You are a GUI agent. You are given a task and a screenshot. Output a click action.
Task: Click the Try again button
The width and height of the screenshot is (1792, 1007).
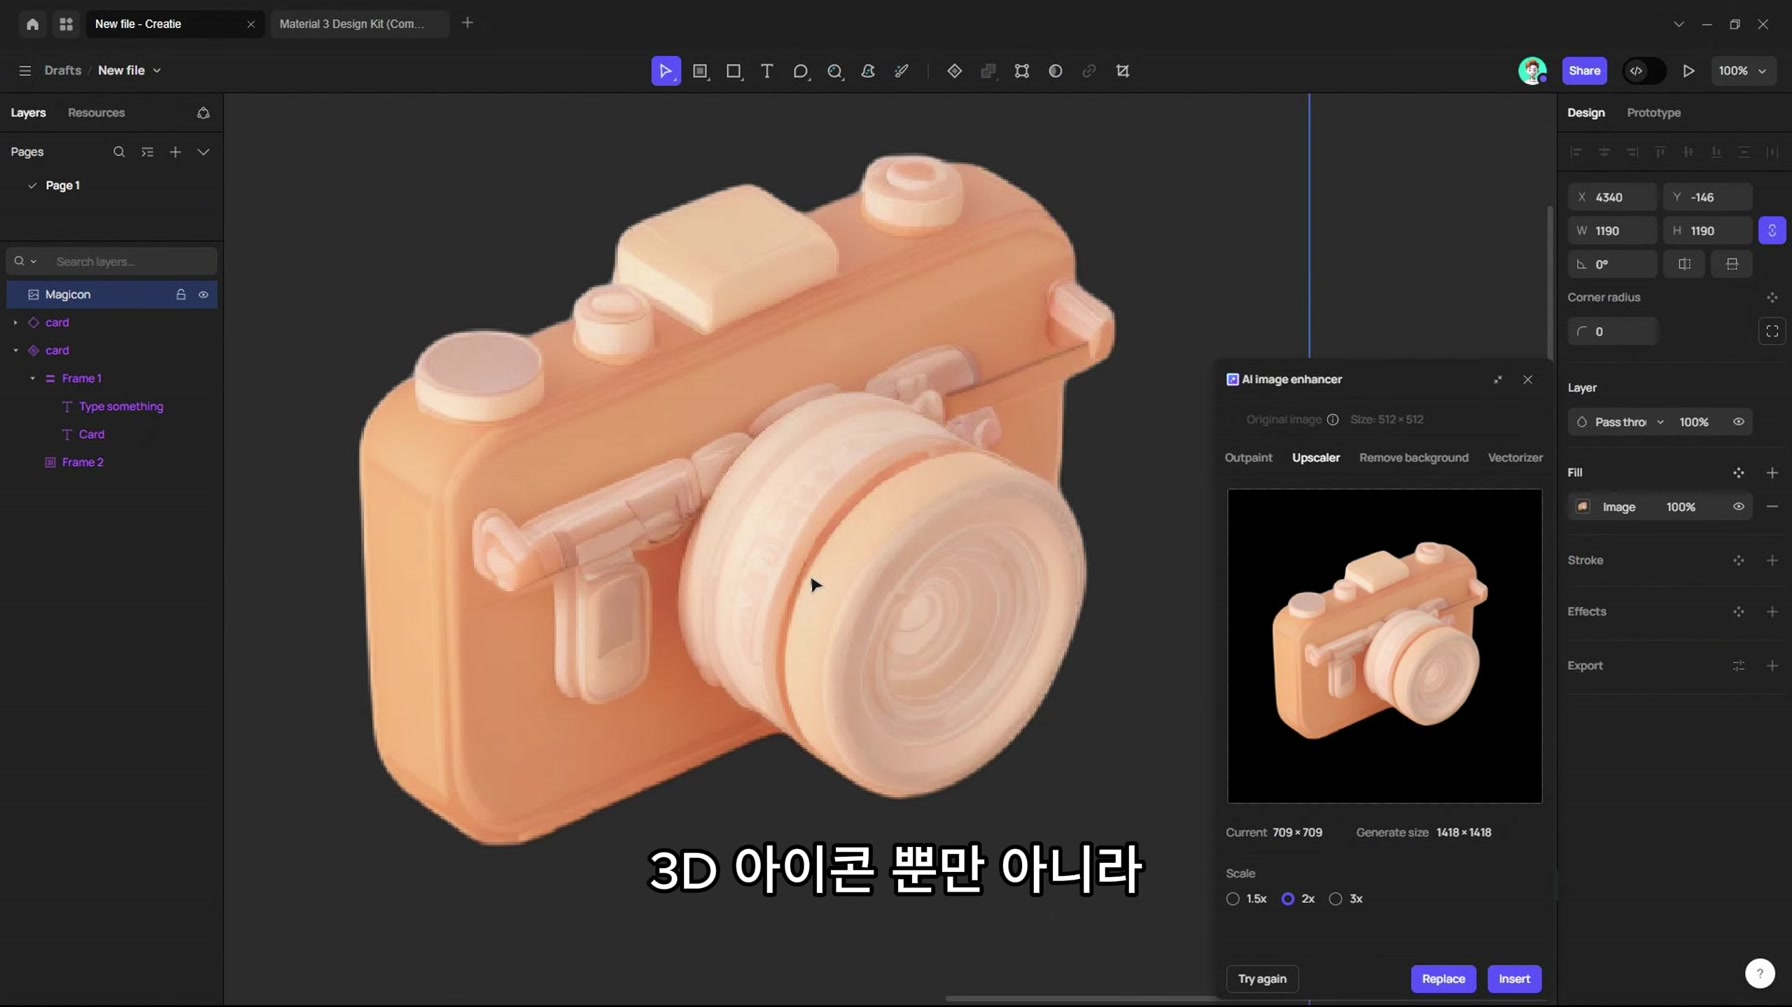pos(1262,979)
